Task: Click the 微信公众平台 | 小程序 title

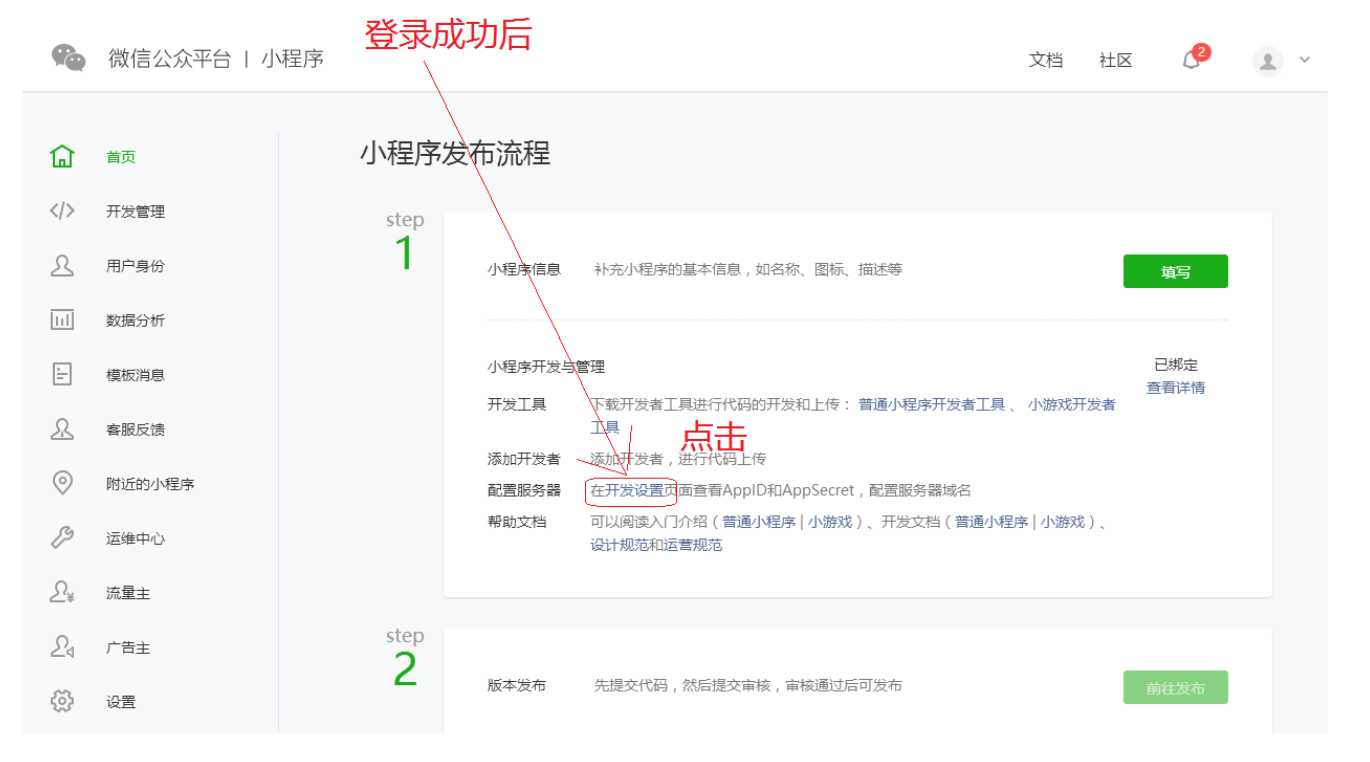Action: pyautogui.click(x=216, y=59)
